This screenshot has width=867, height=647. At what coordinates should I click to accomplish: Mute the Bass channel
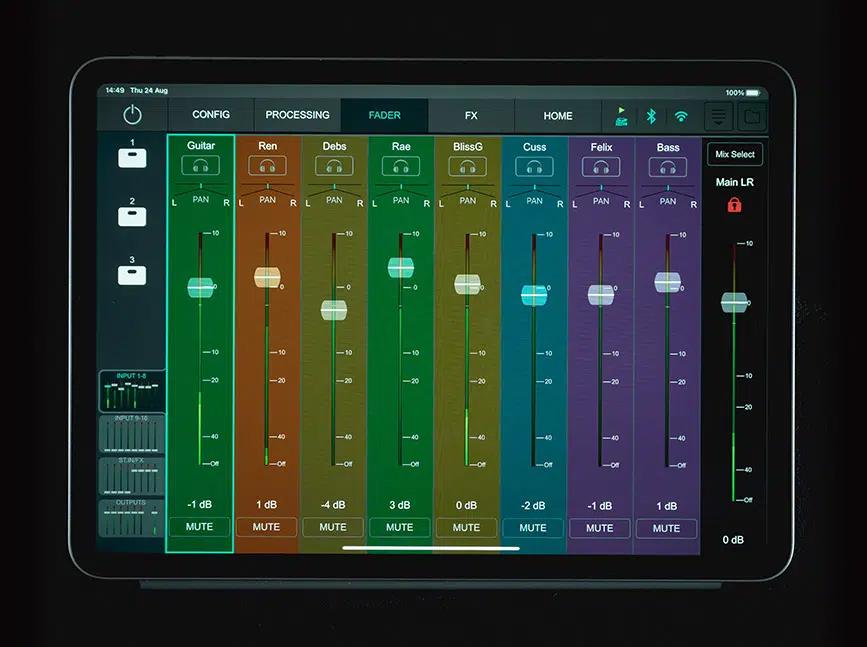pyautogui.click(x=666, y=528)
